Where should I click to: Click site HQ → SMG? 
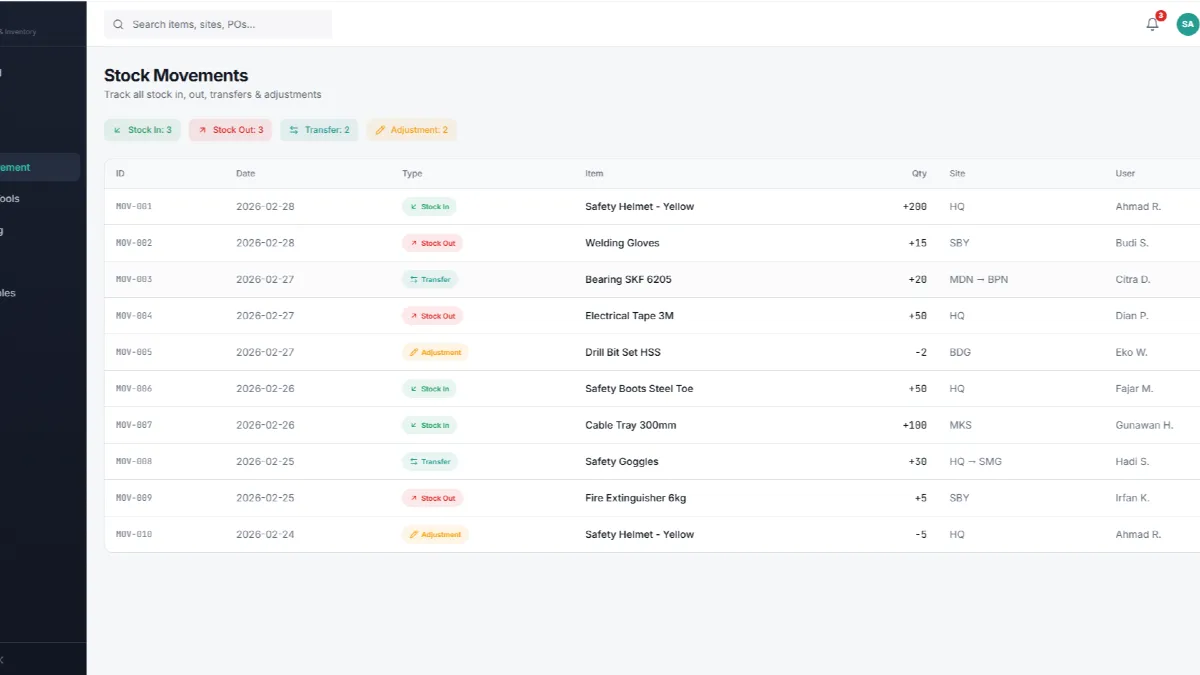(975, 462)
